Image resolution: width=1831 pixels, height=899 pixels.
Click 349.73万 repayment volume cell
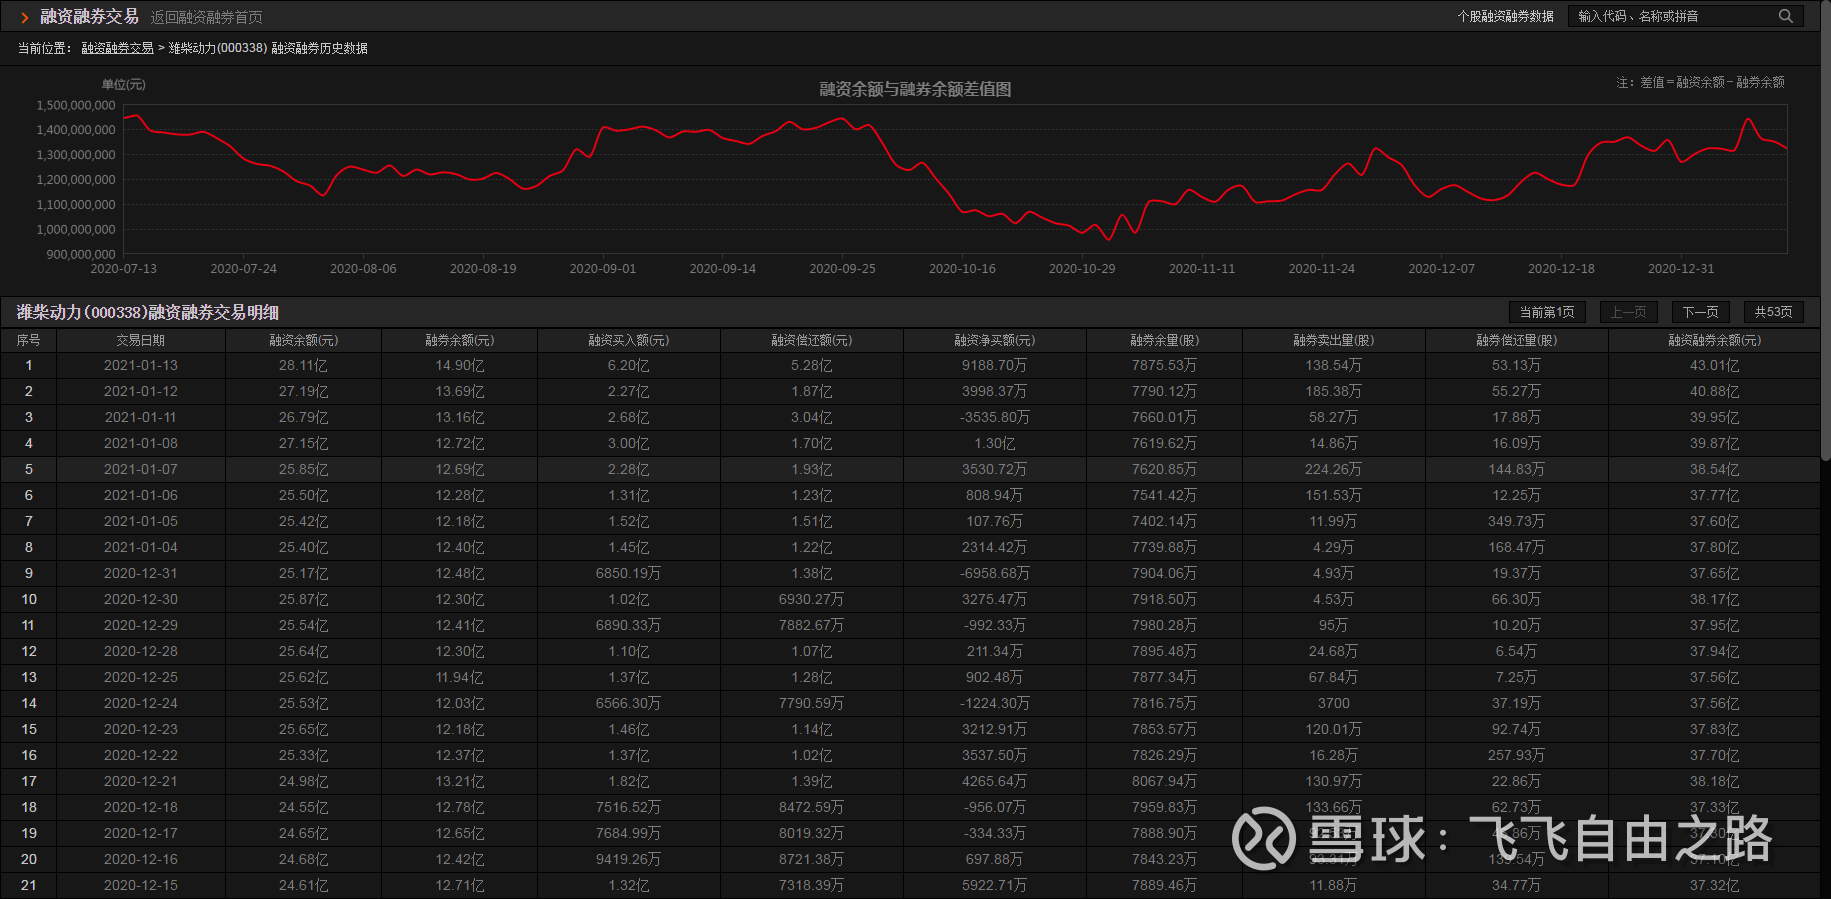click(1517, 522)
